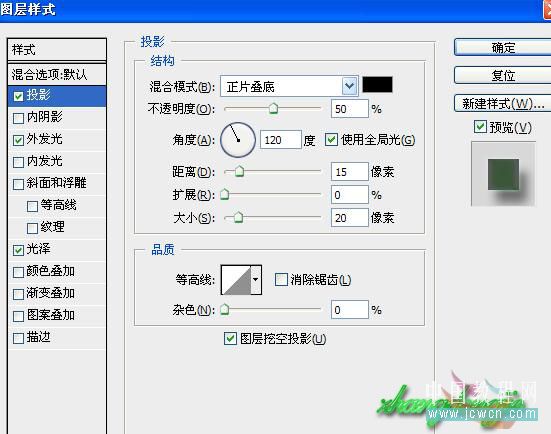This screenshot has width=551, height=434.
Task: Uncheck 图层挖空投影 checkbox
Action: [230, 338]
